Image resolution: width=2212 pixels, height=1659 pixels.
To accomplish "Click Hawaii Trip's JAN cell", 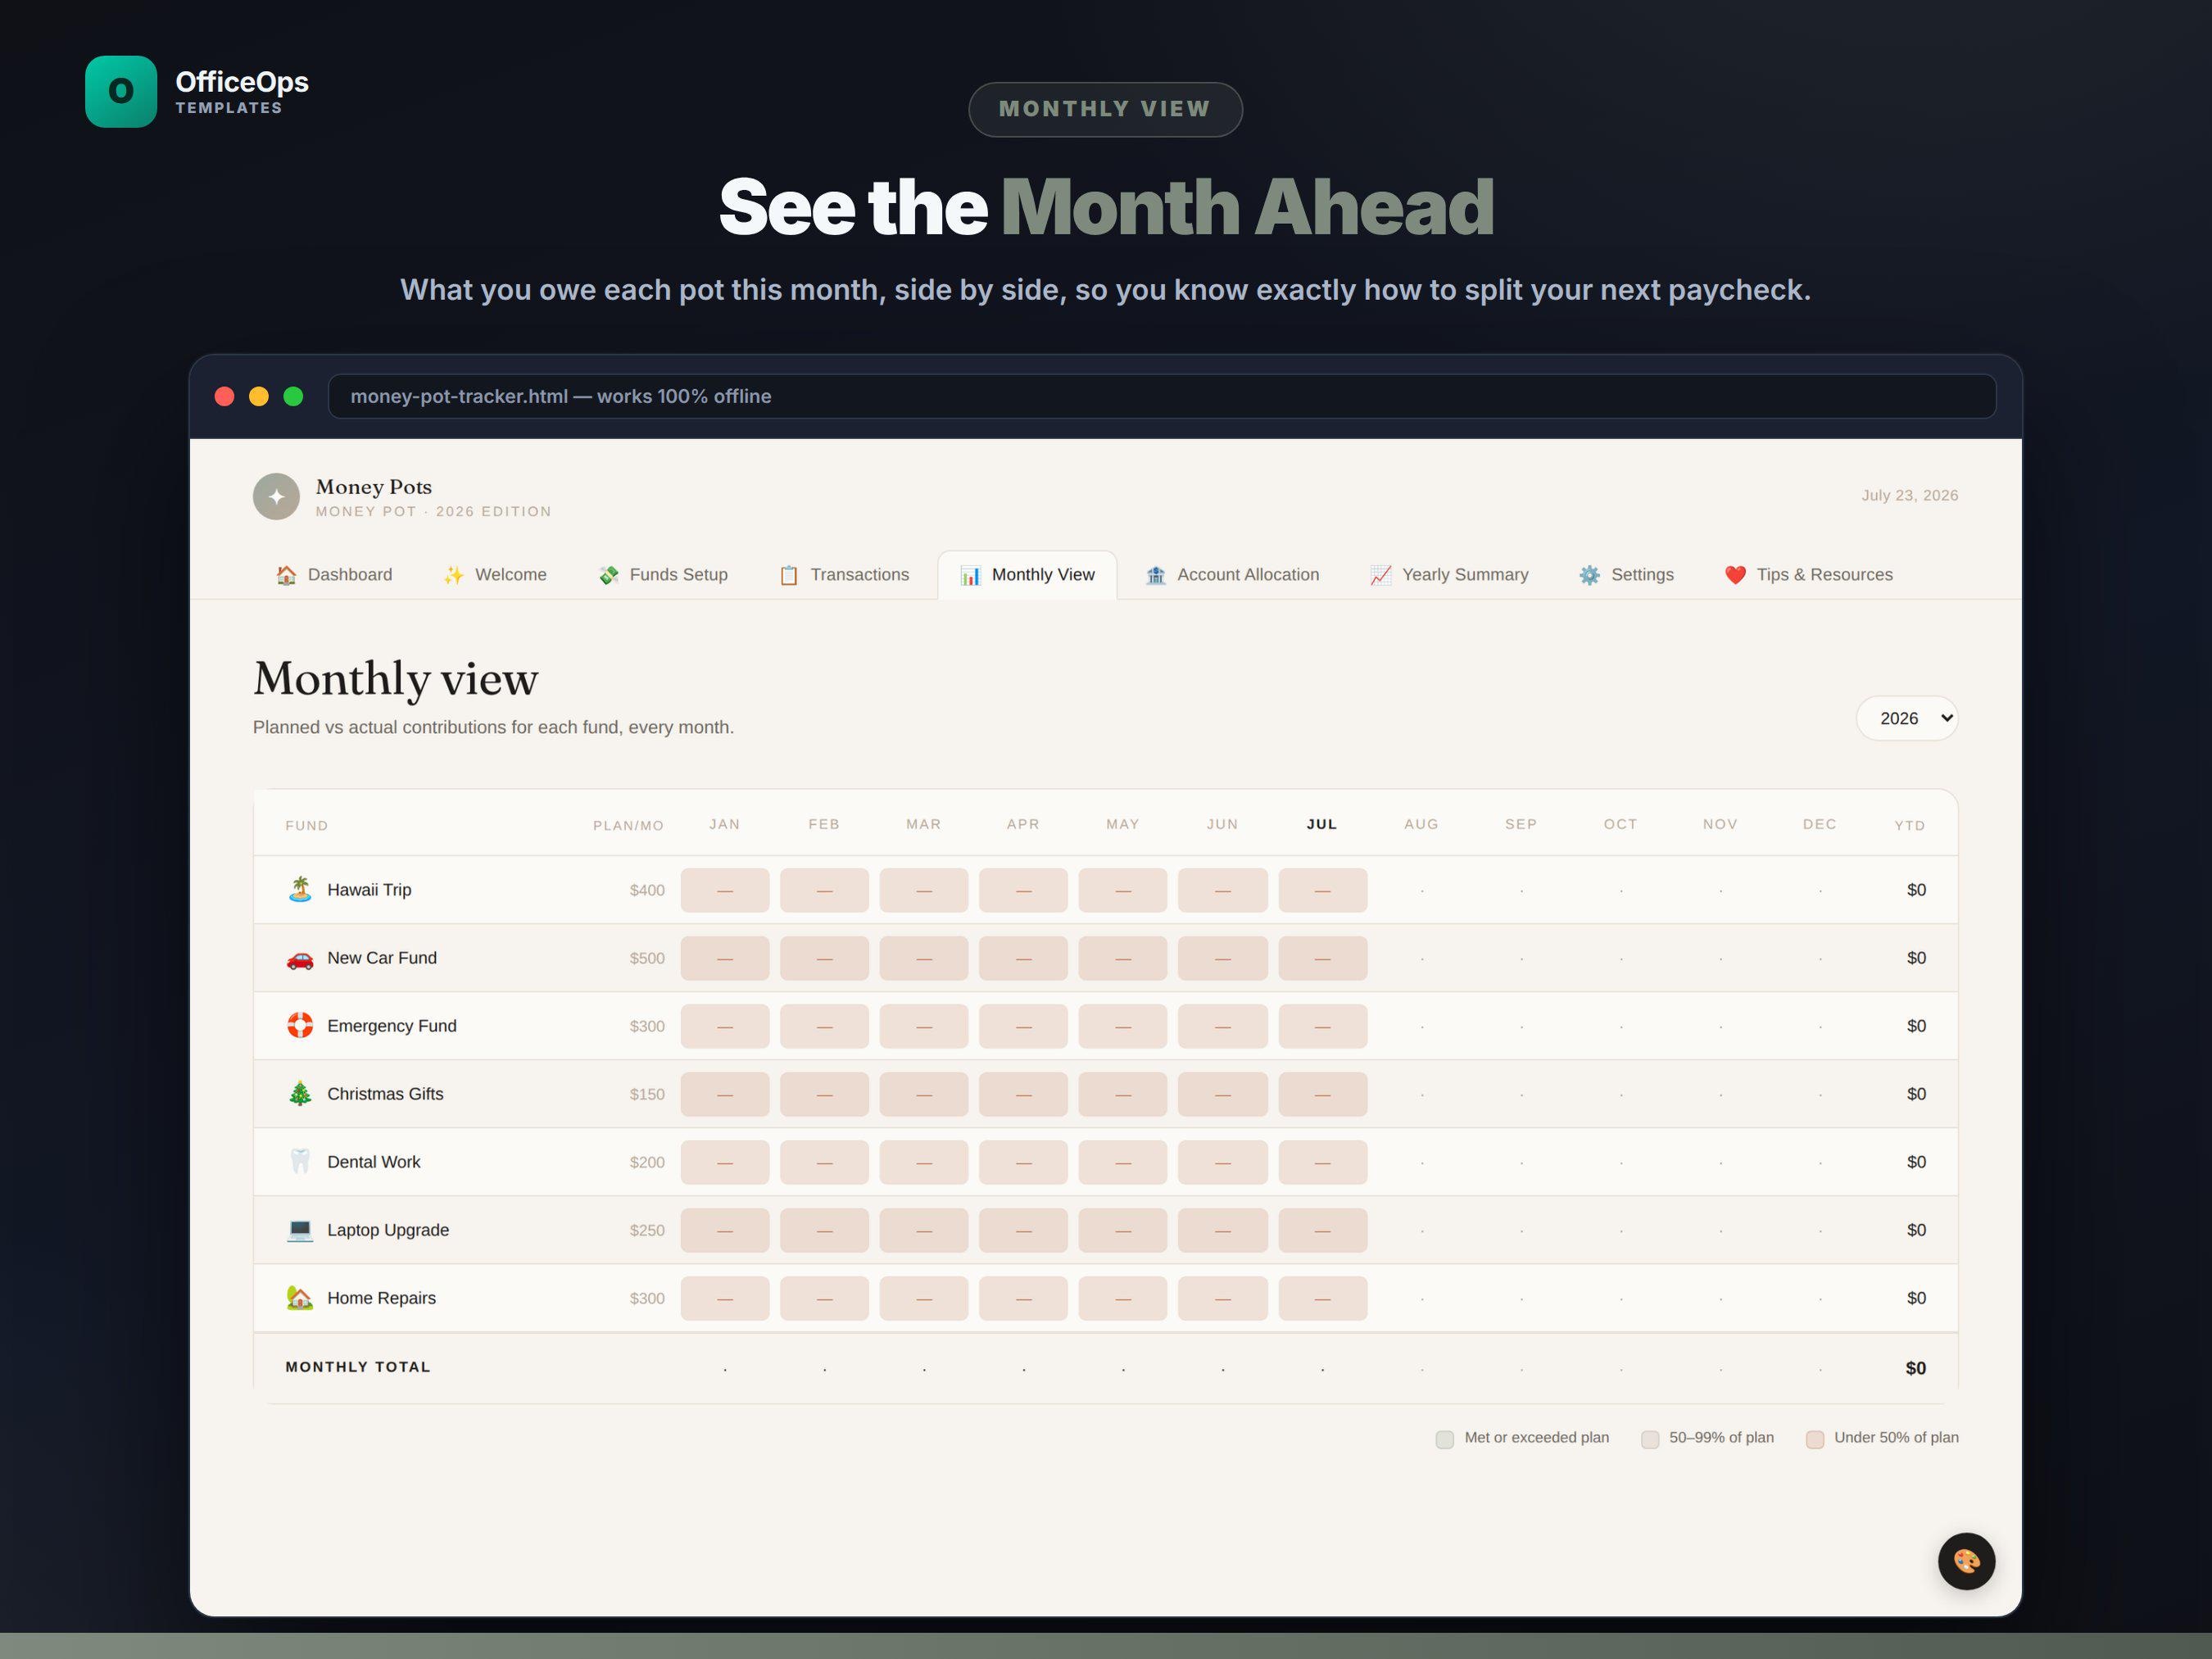I will tap(725, 890).
